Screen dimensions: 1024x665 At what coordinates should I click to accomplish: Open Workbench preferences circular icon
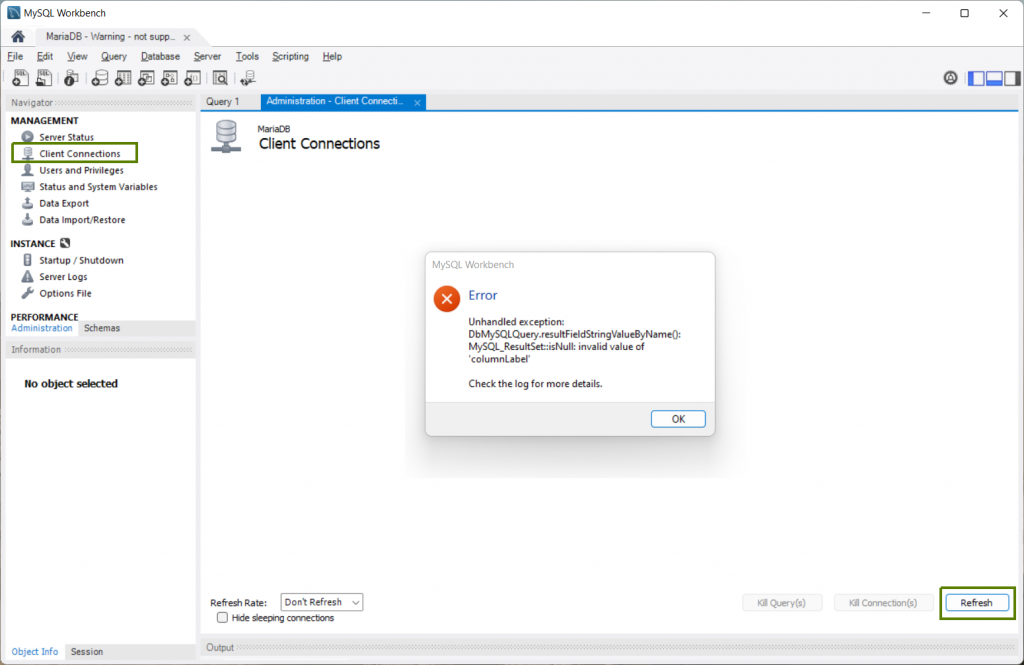click(950, 78)
